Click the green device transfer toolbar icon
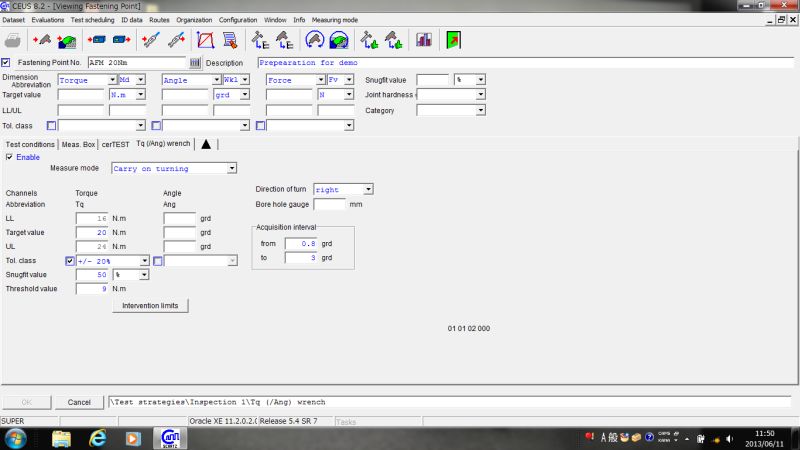800x450 pixels. (67, 40)
